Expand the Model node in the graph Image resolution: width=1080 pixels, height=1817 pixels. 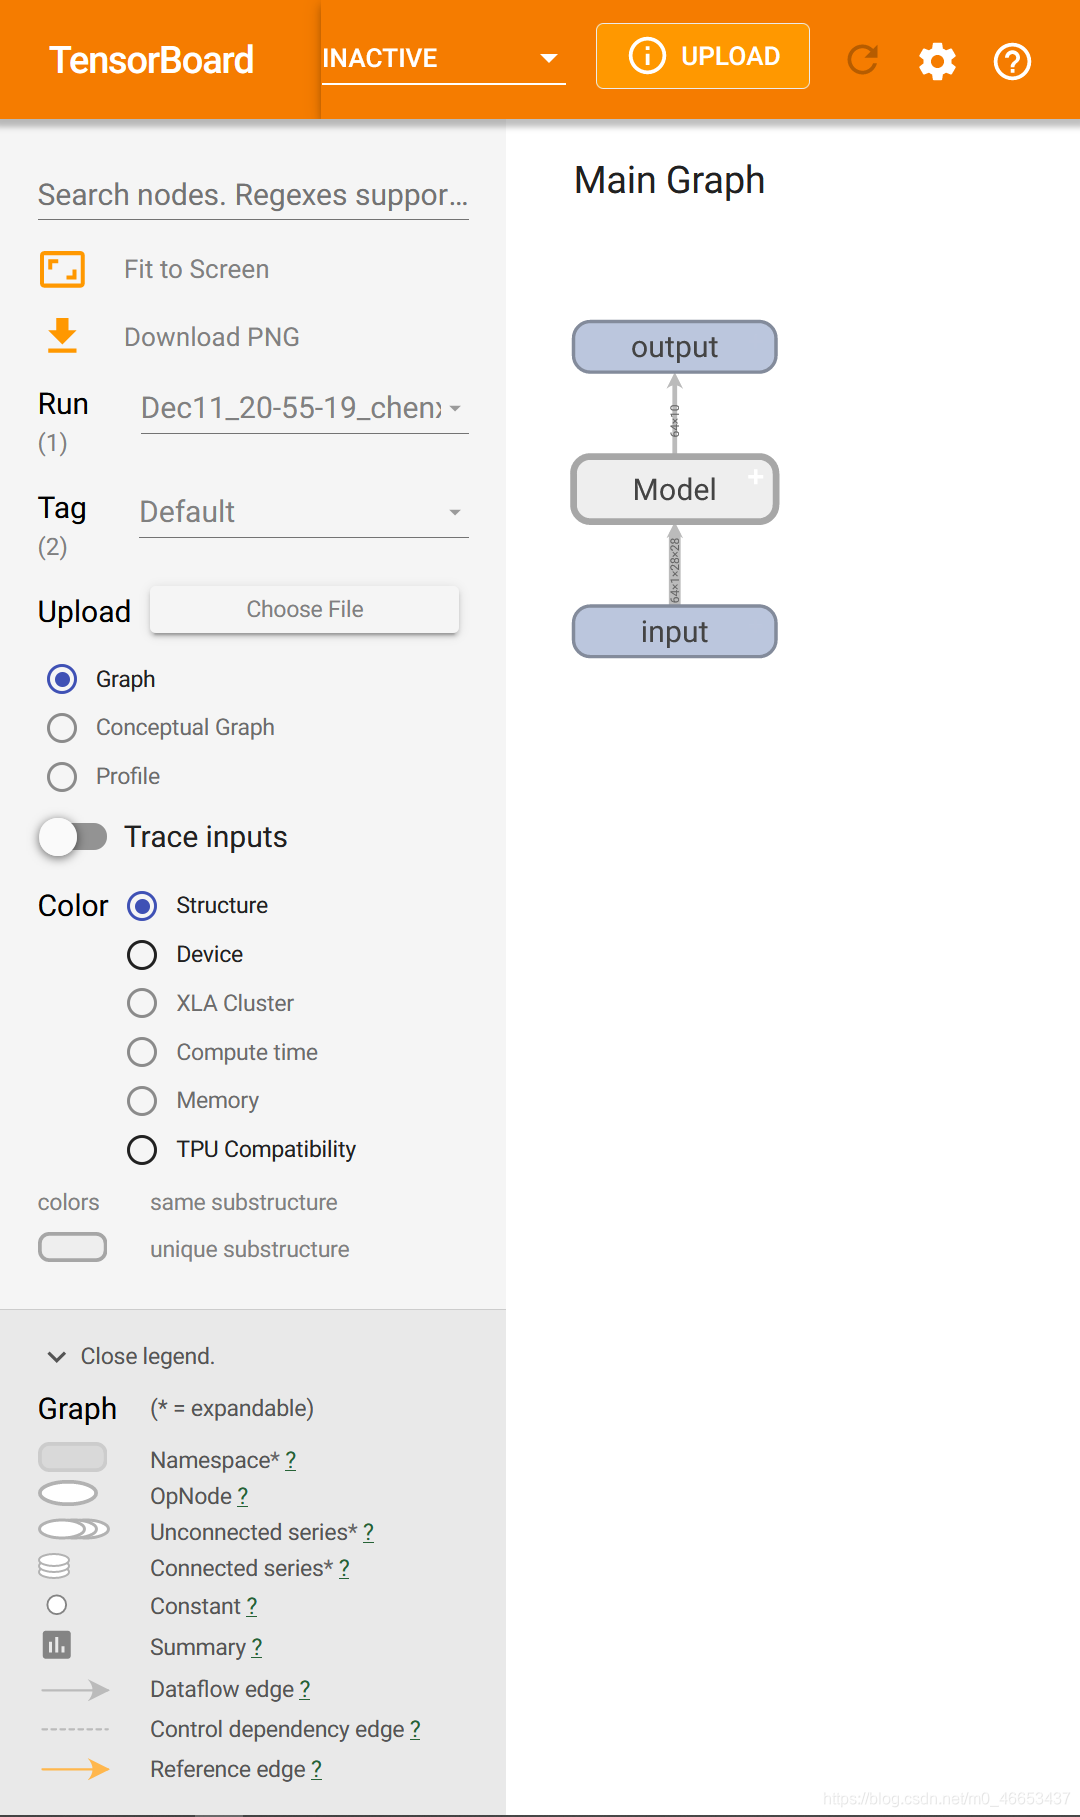tap(755, 476)
